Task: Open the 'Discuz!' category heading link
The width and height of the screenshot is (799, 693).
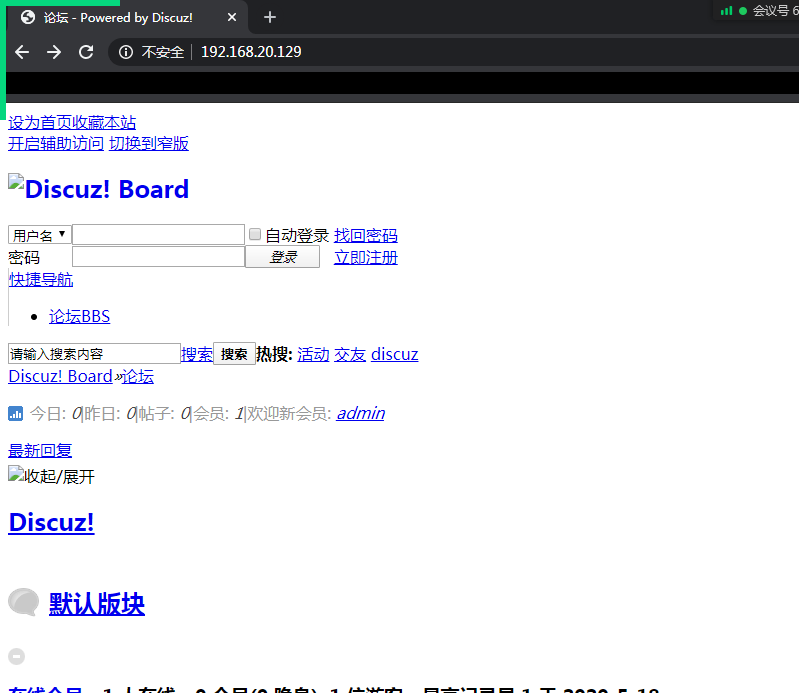Action: [51, 522]
